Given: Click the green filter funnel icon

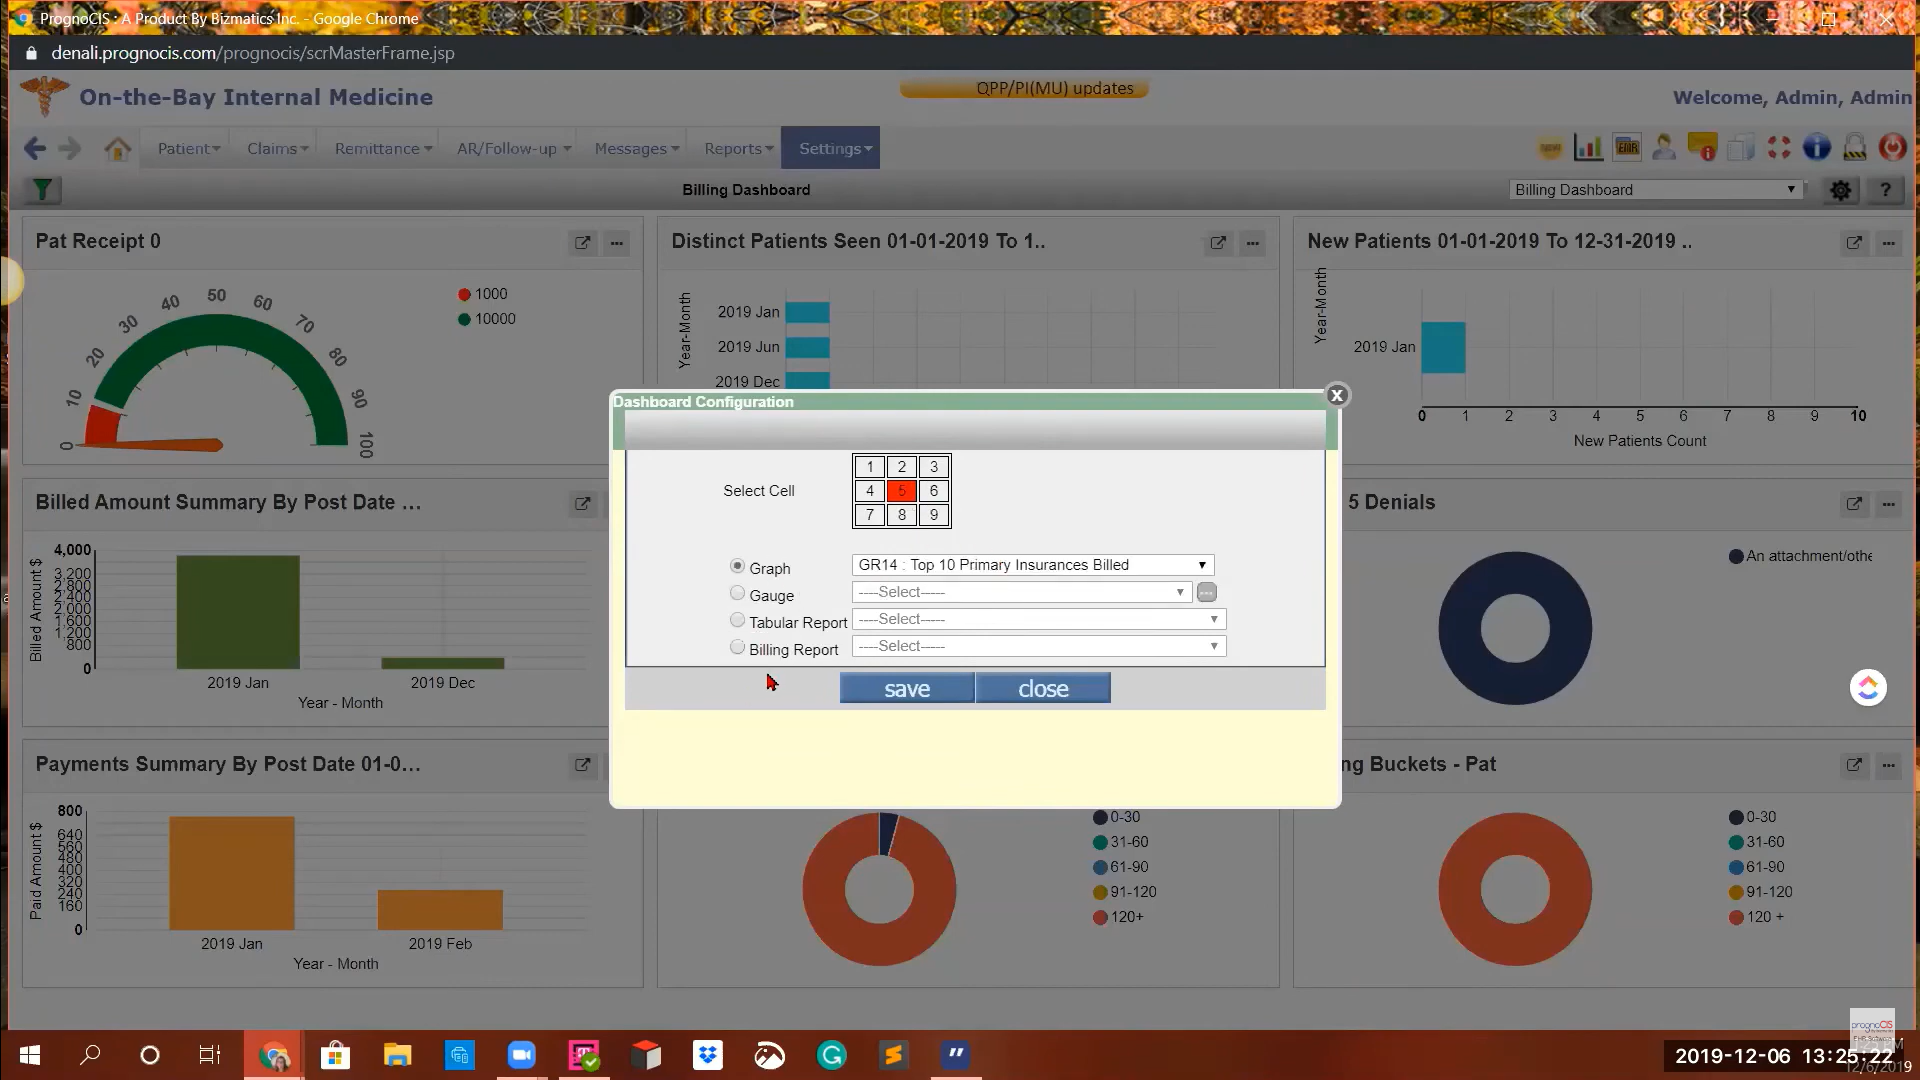Looking at the screenshot, I should pos(42,190).
